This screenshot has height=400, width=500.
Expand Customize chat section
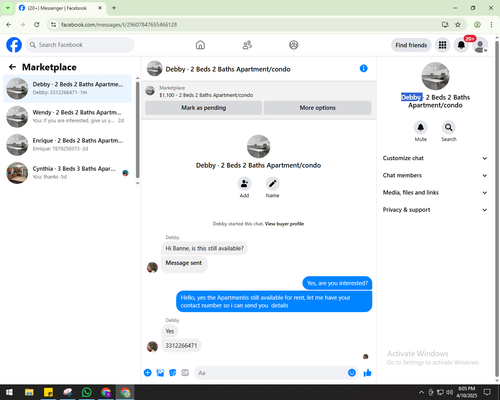pyautogui.click(x=435, y=158)
